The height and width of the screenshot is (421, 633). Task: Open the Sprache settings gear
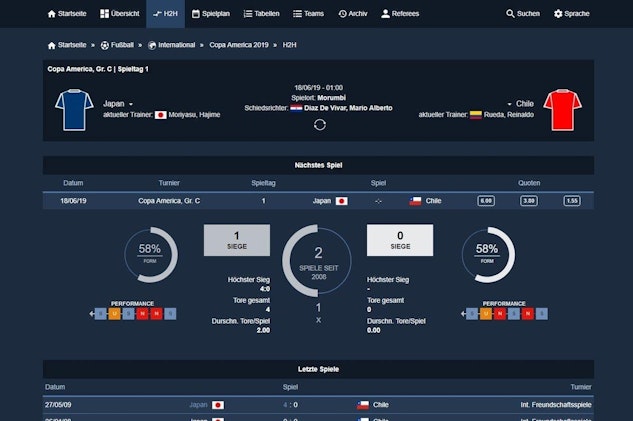[x=558, y=14]
